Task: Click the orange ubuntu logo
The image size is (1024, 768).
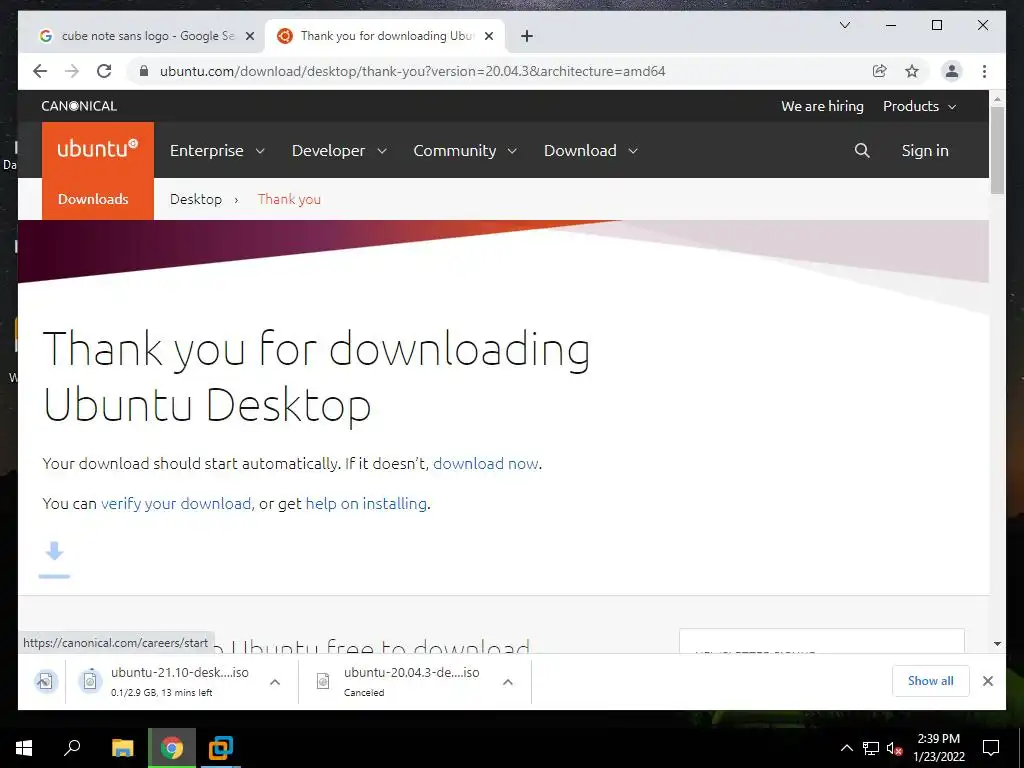Action: click(98, 150)
